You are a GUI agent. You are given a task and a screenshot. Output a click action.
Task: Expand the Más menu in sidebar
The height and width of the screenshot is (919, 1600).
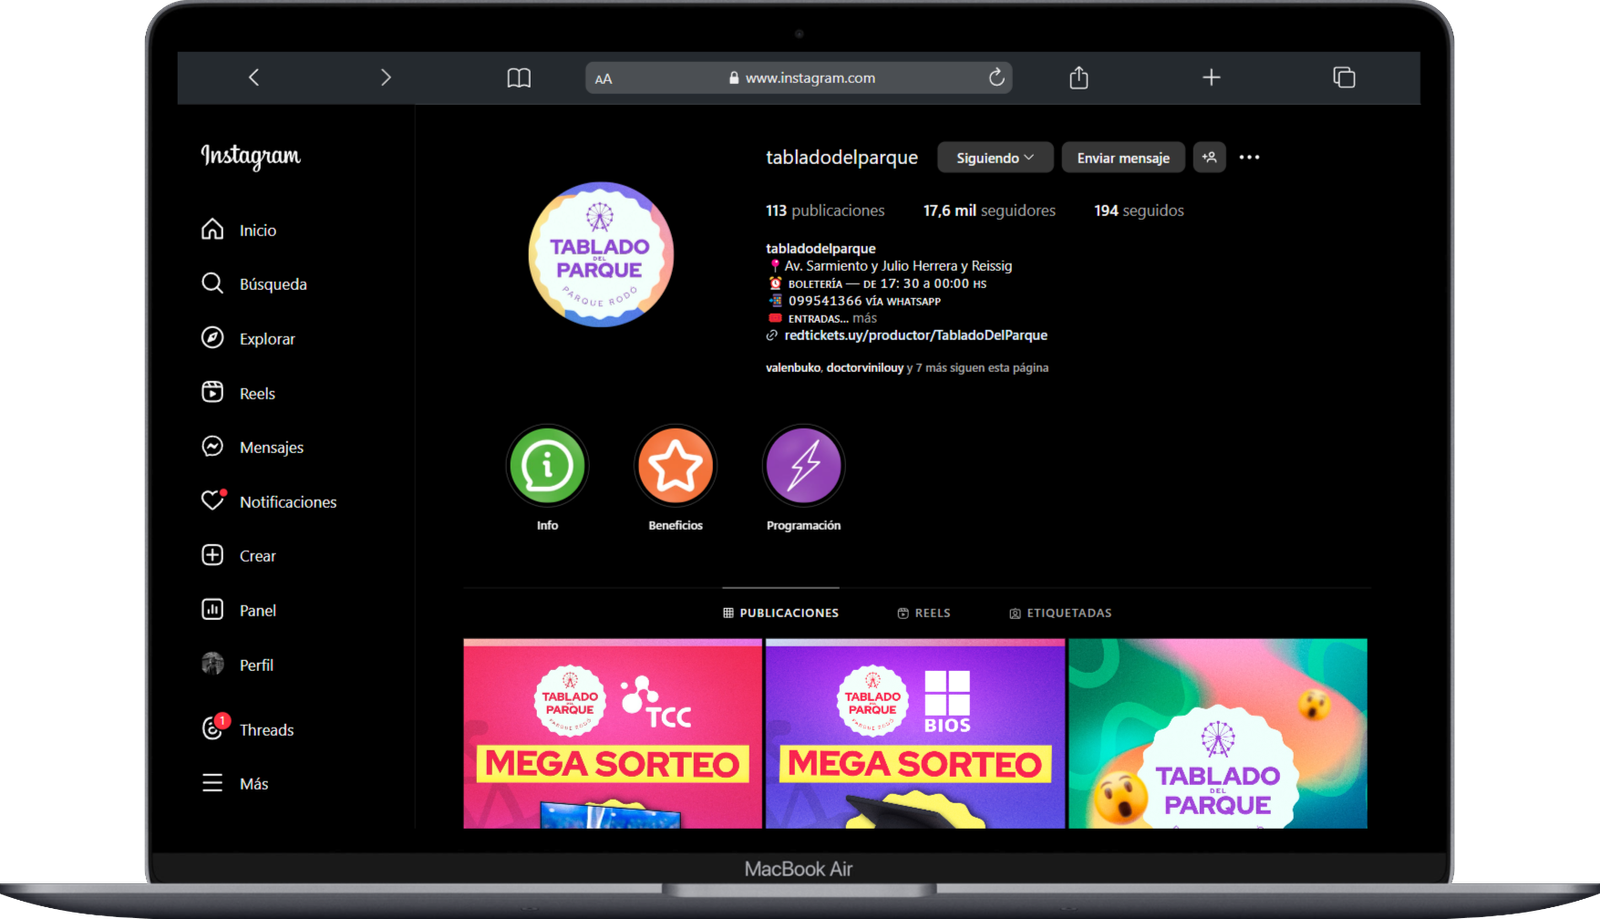212,783
